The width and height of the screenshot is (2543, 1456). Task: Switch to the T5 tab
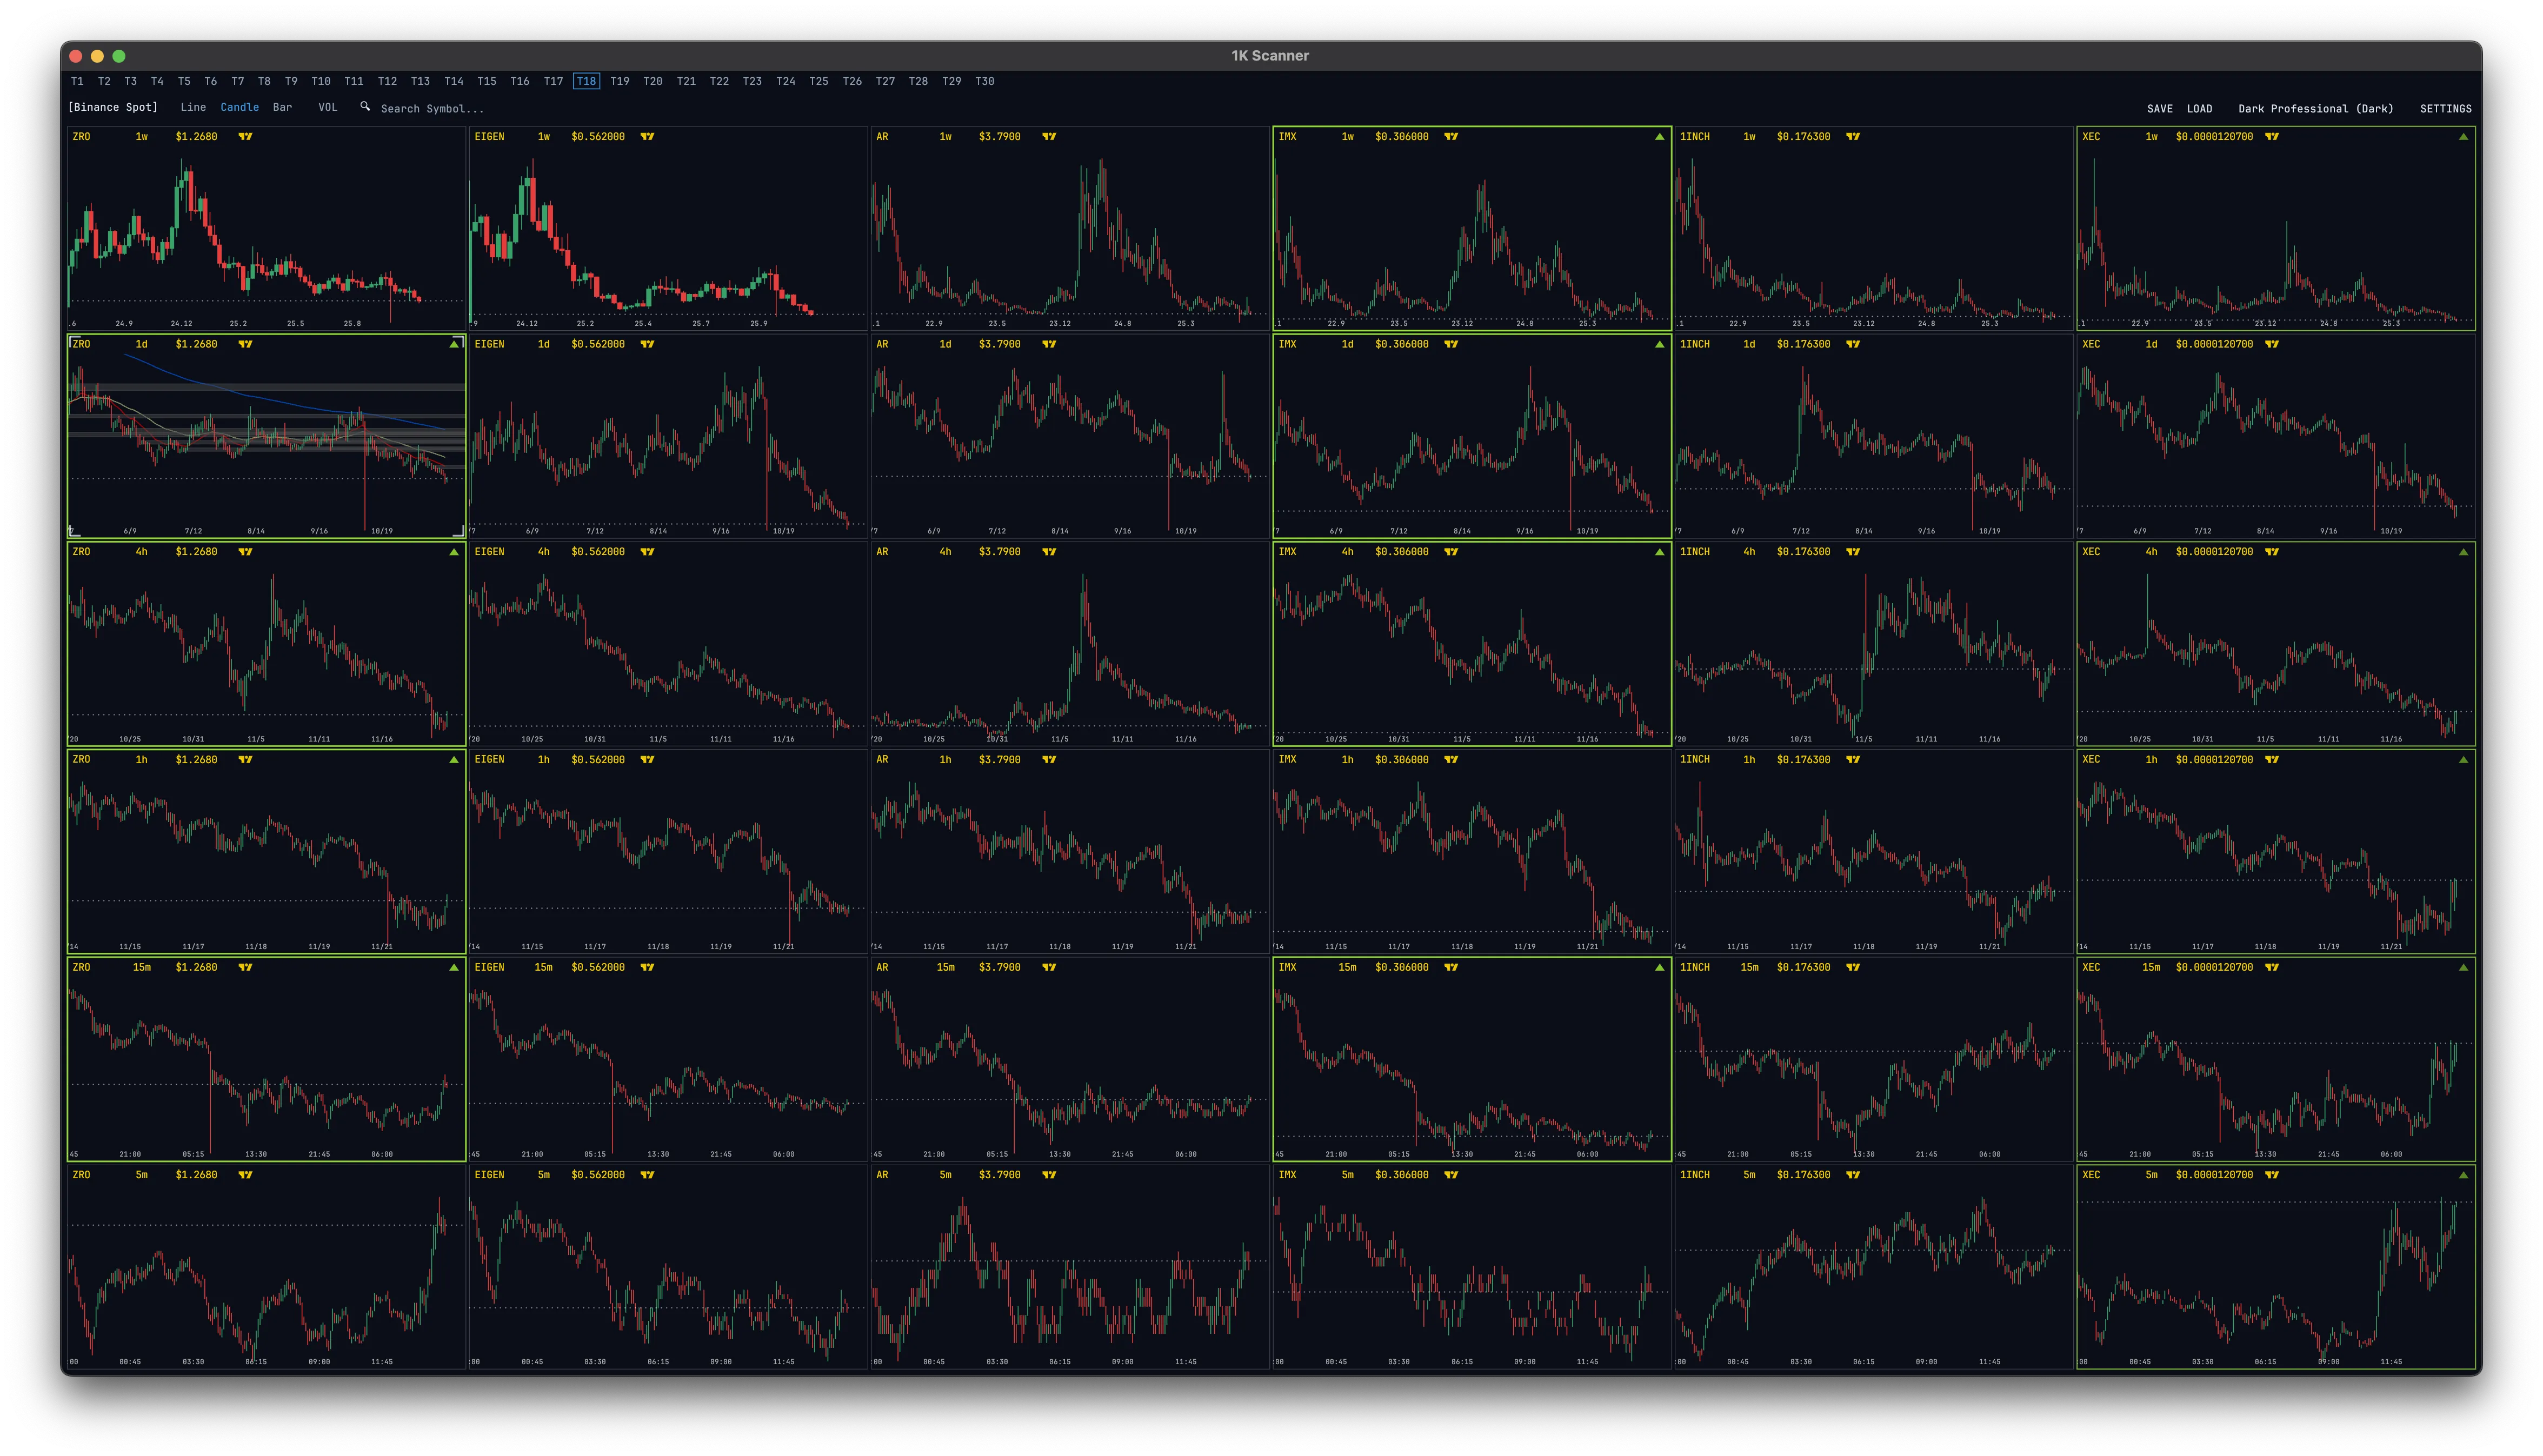pyautogui.click(x=184, y=81)
